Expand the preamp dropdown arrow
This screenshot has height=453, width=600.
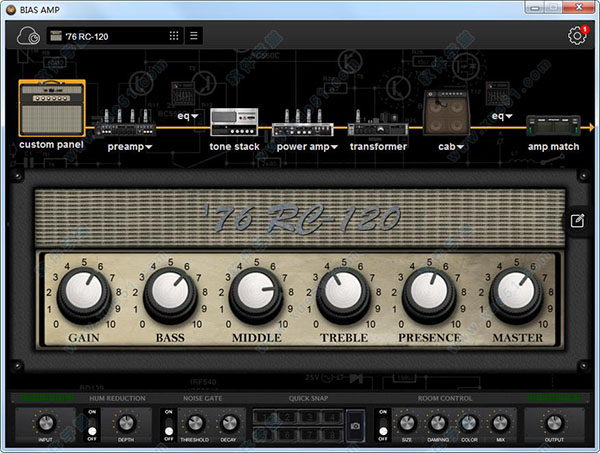point(148,147)
